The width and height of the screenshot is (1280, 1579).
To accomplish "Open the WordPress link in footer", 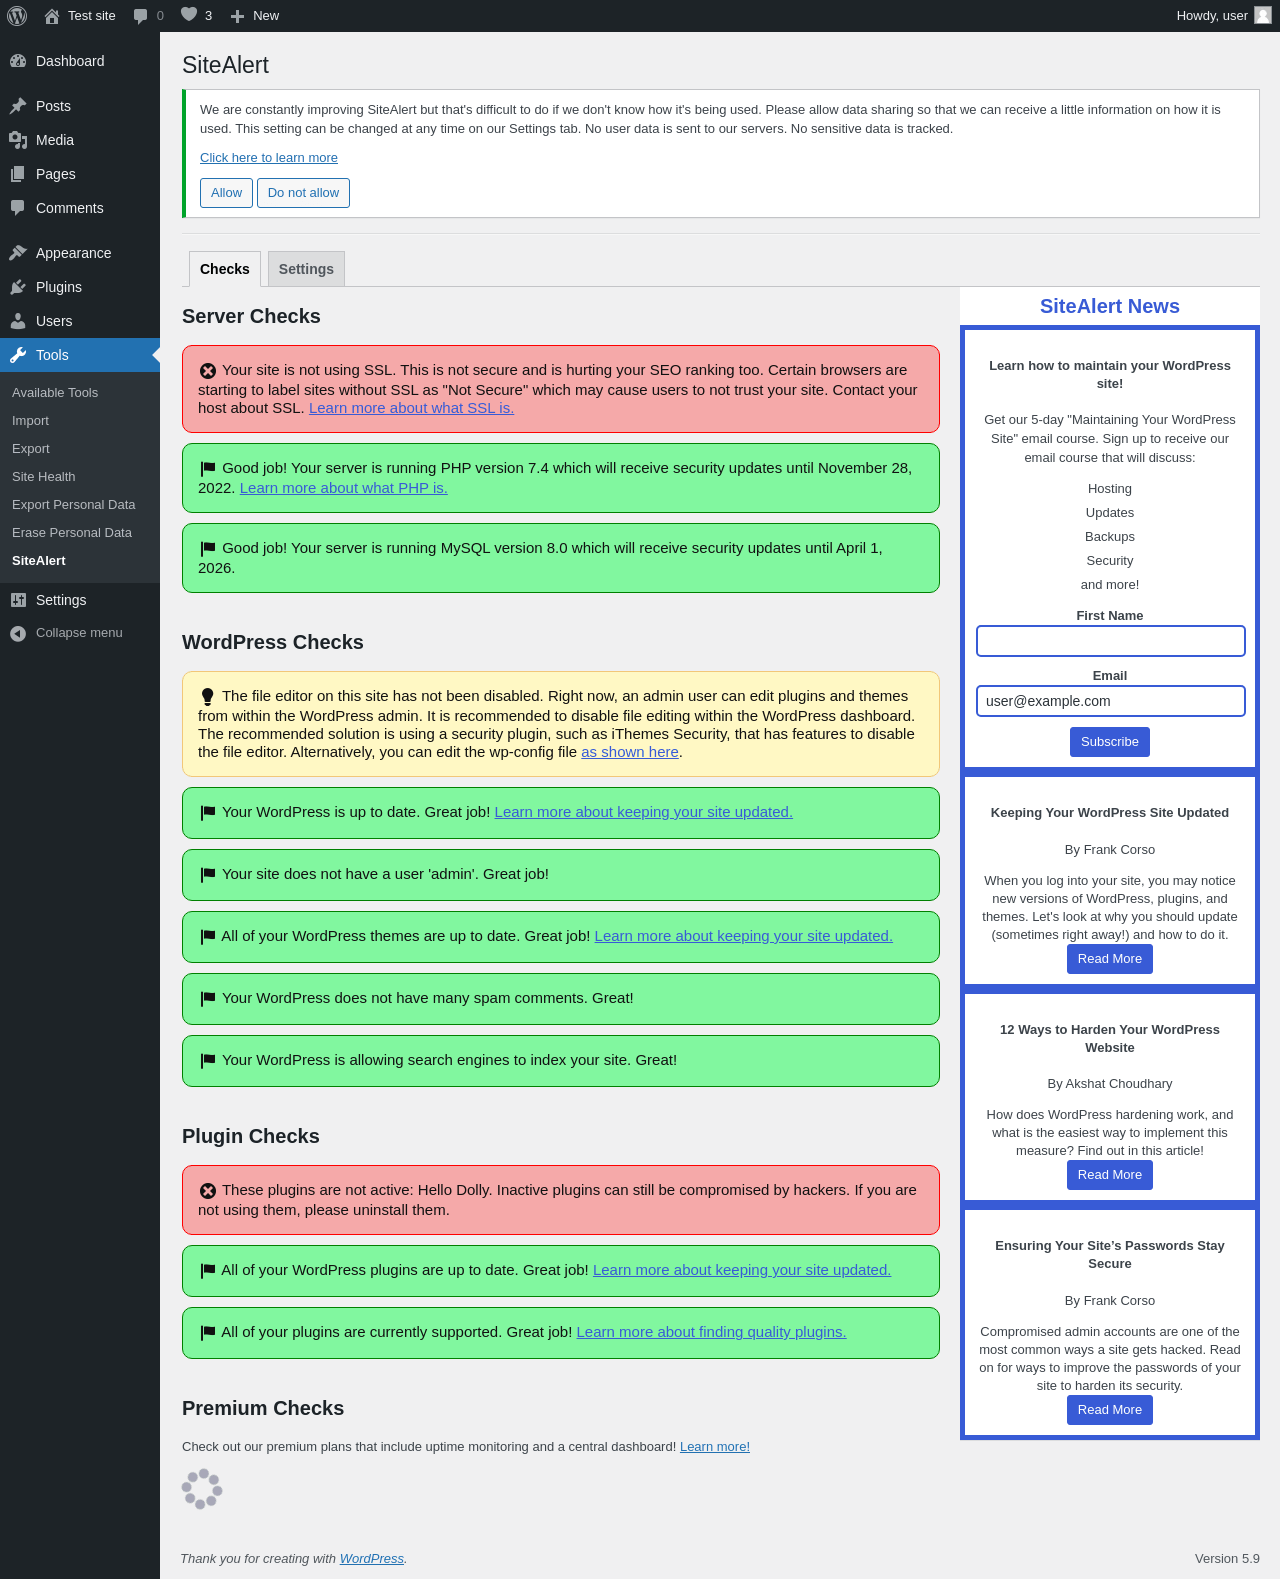I will [372, 1559].
